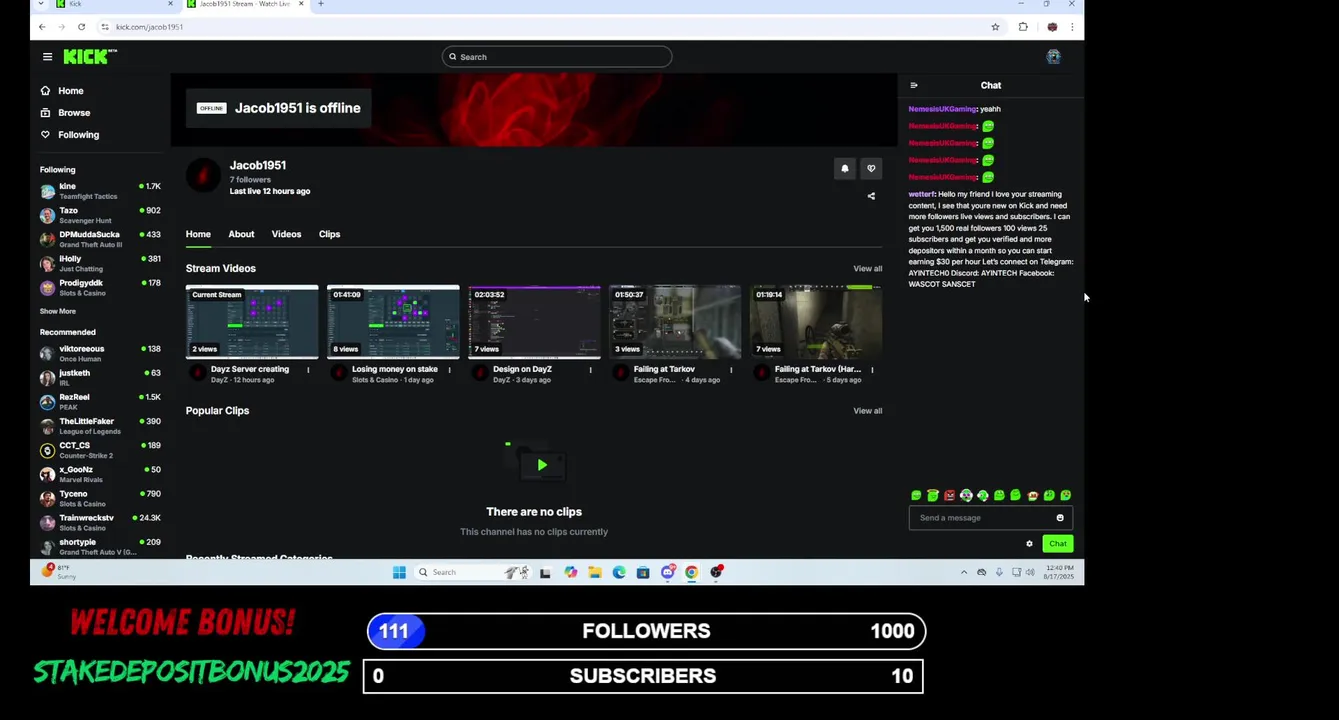
Task: Open Microsoft Edge from taskbar
Action: [x=619, y=573]
